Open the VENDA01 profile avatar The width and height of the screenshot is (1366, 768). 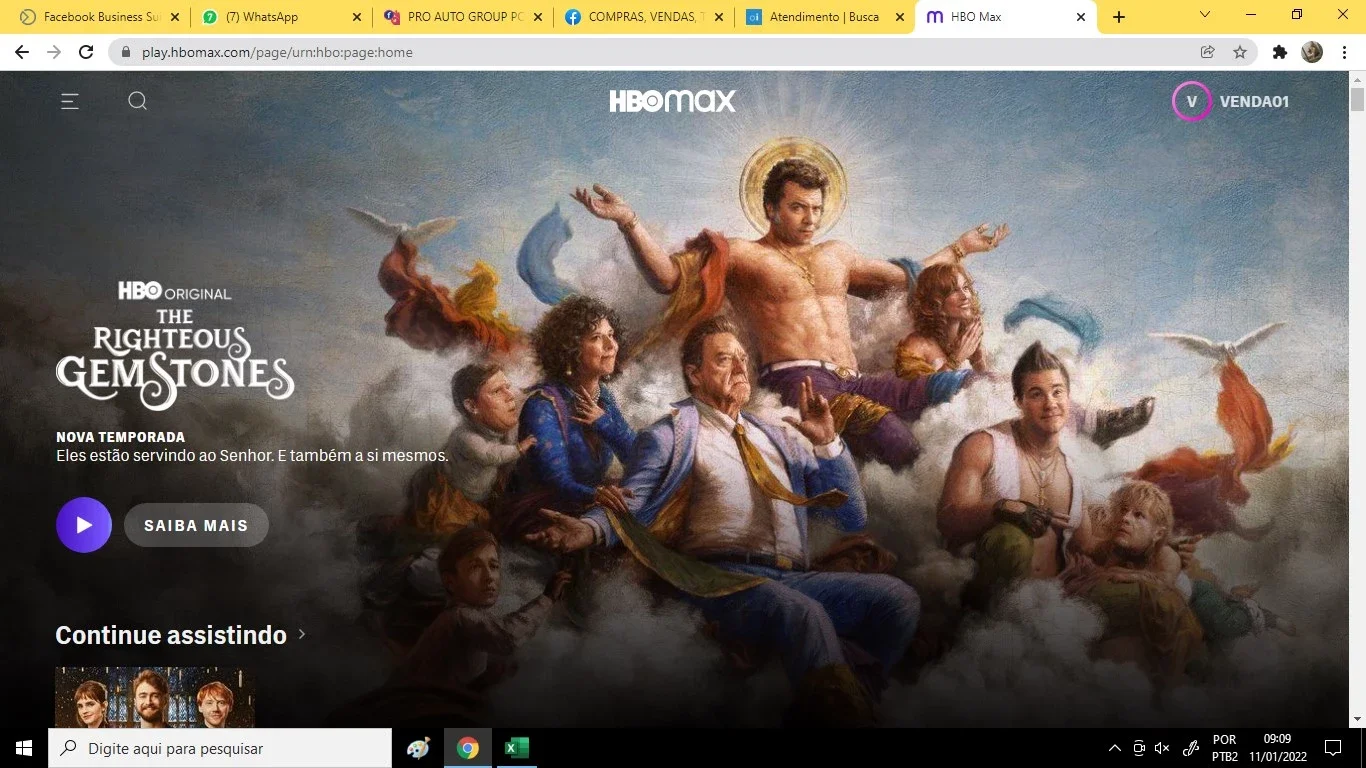(x=1192, y=101)
